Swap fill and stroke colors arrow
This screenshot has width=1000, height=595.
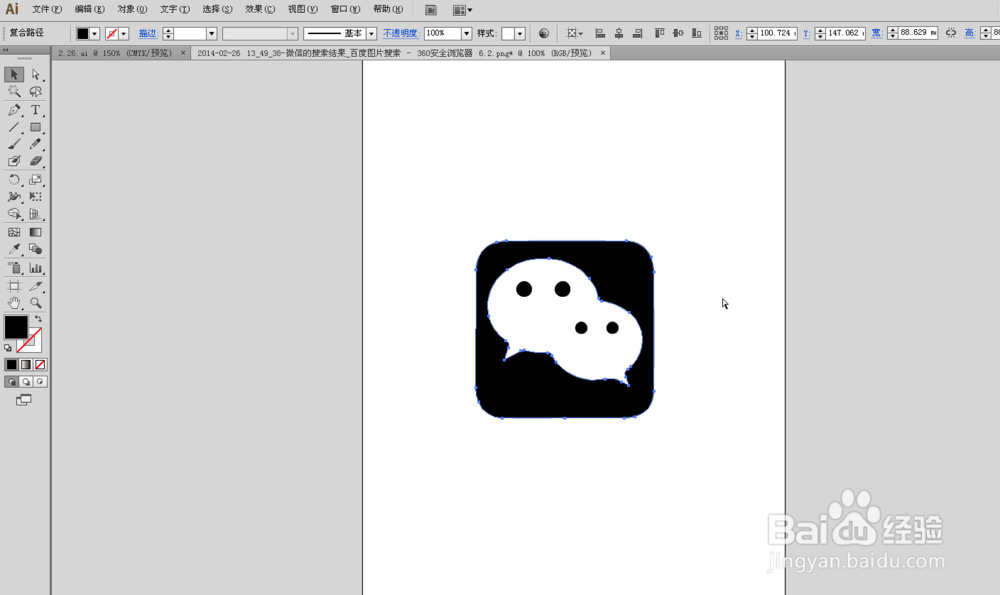[38, 319]
